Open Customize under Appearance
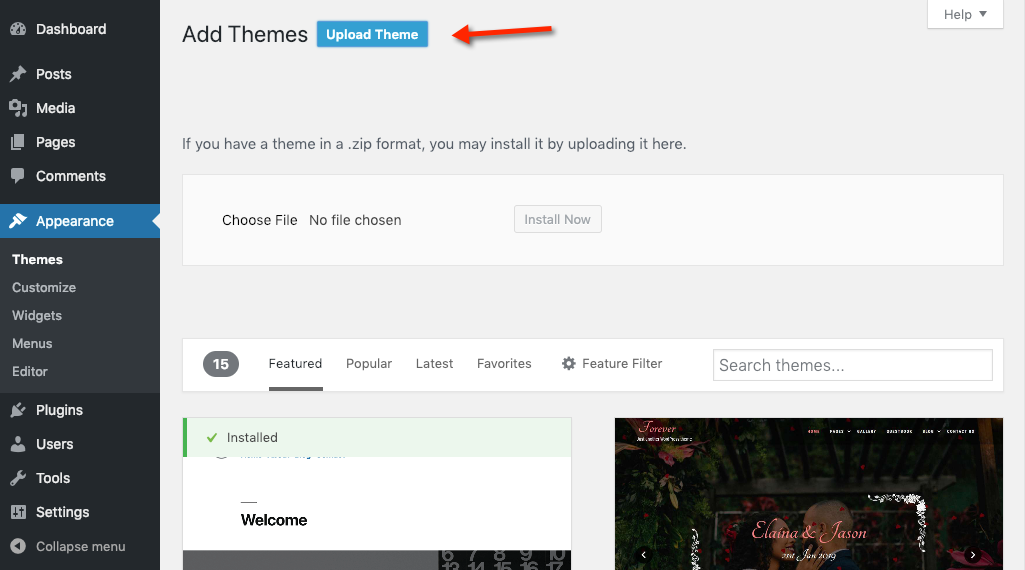This screenshot has height=570, width=1025. [x=44, y=287]
